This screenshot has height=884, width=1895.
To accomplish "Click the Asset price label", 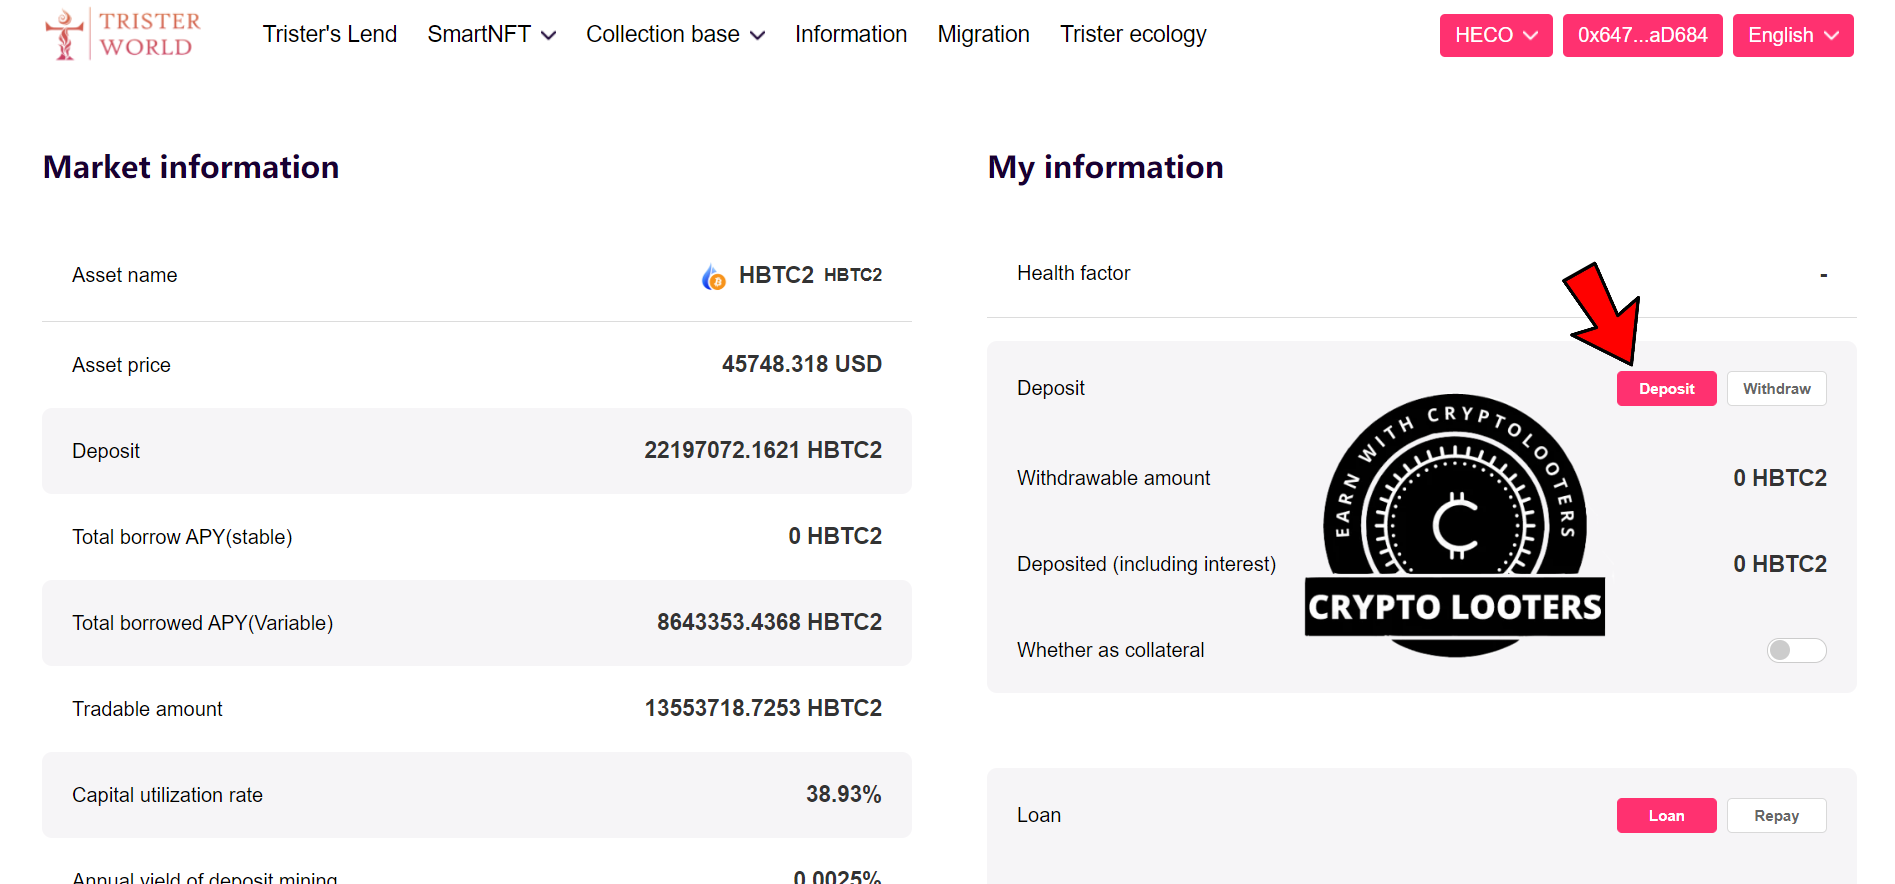I will 121,365.
